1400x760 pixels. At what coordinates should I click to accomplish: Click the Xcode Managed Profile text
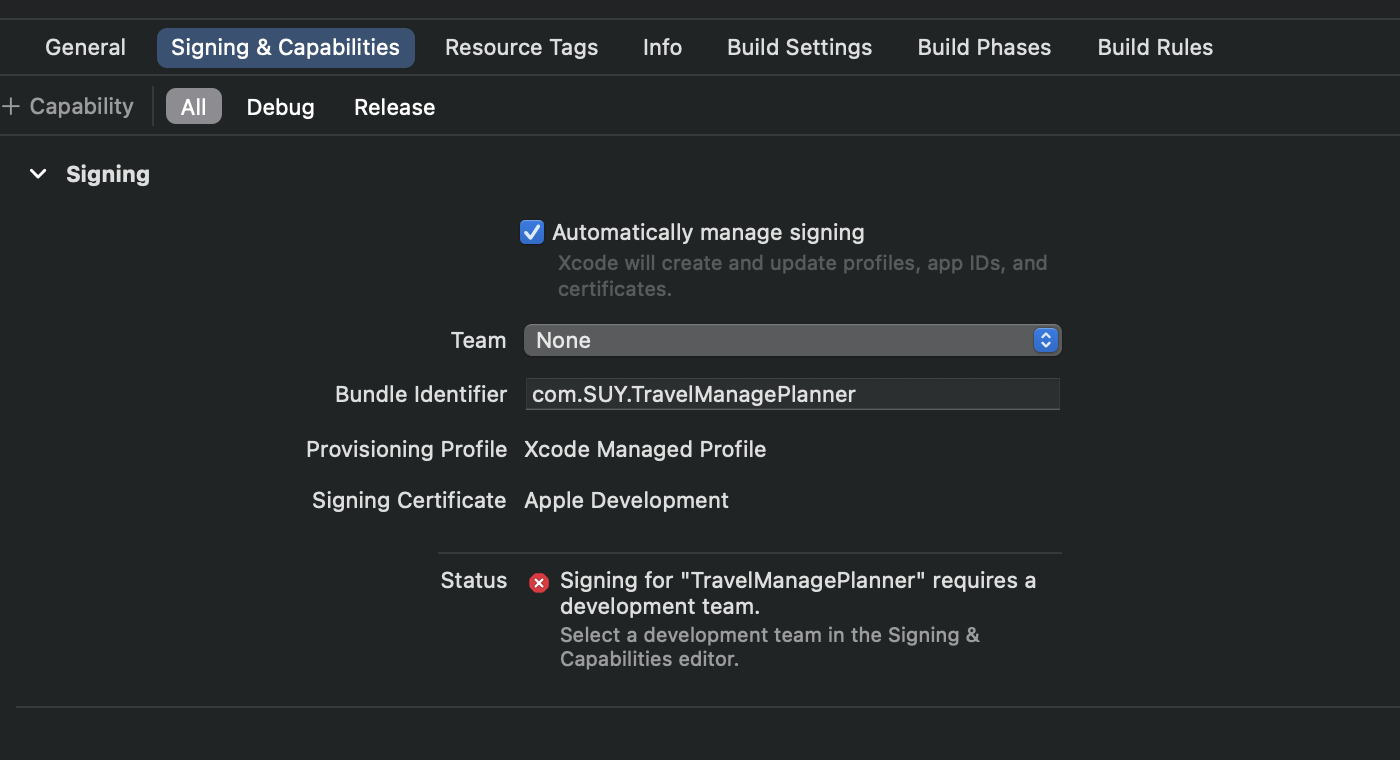click(645, 449)
